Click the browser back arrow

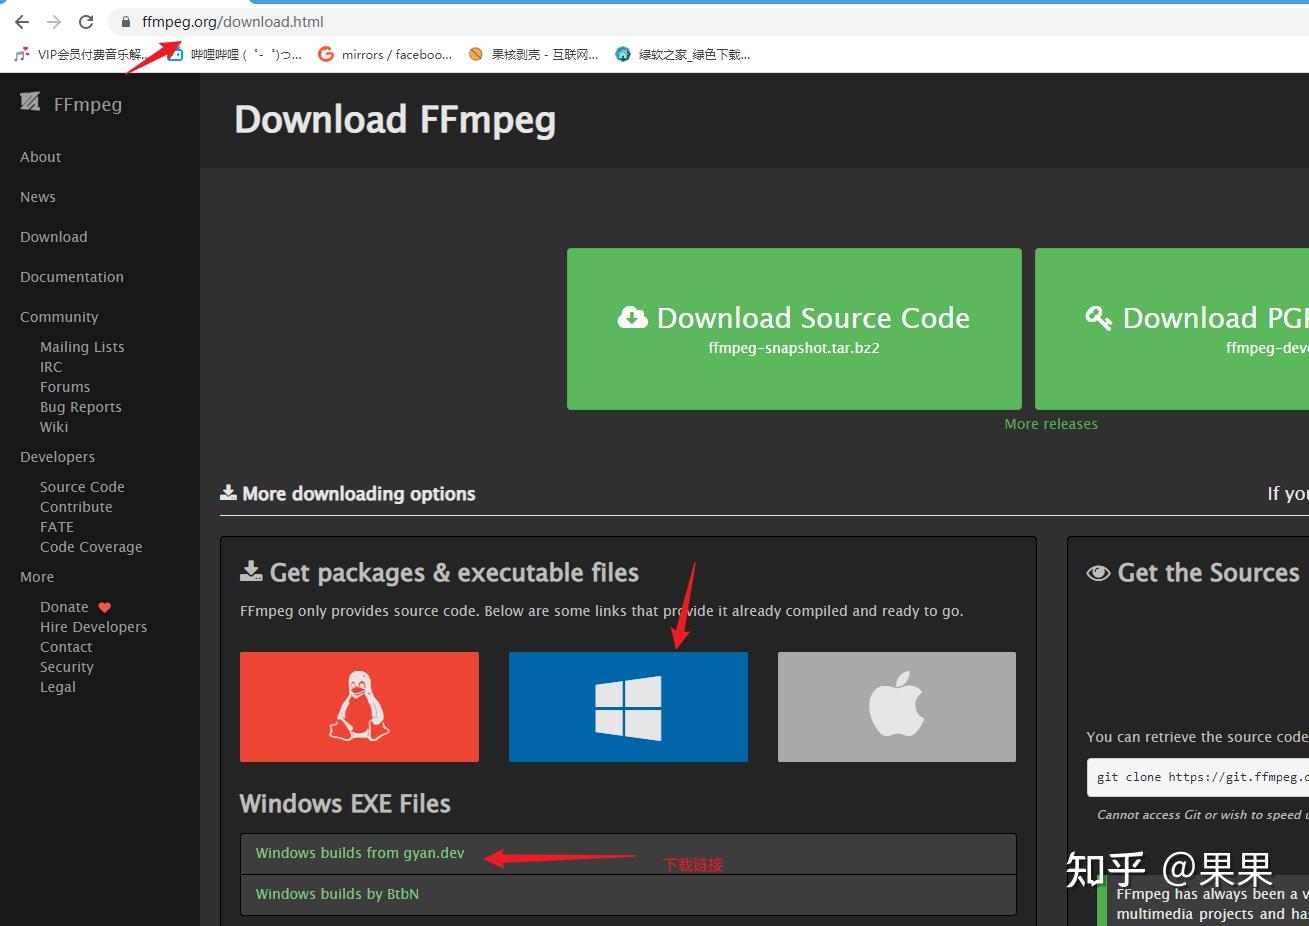[x=22, y=22]
